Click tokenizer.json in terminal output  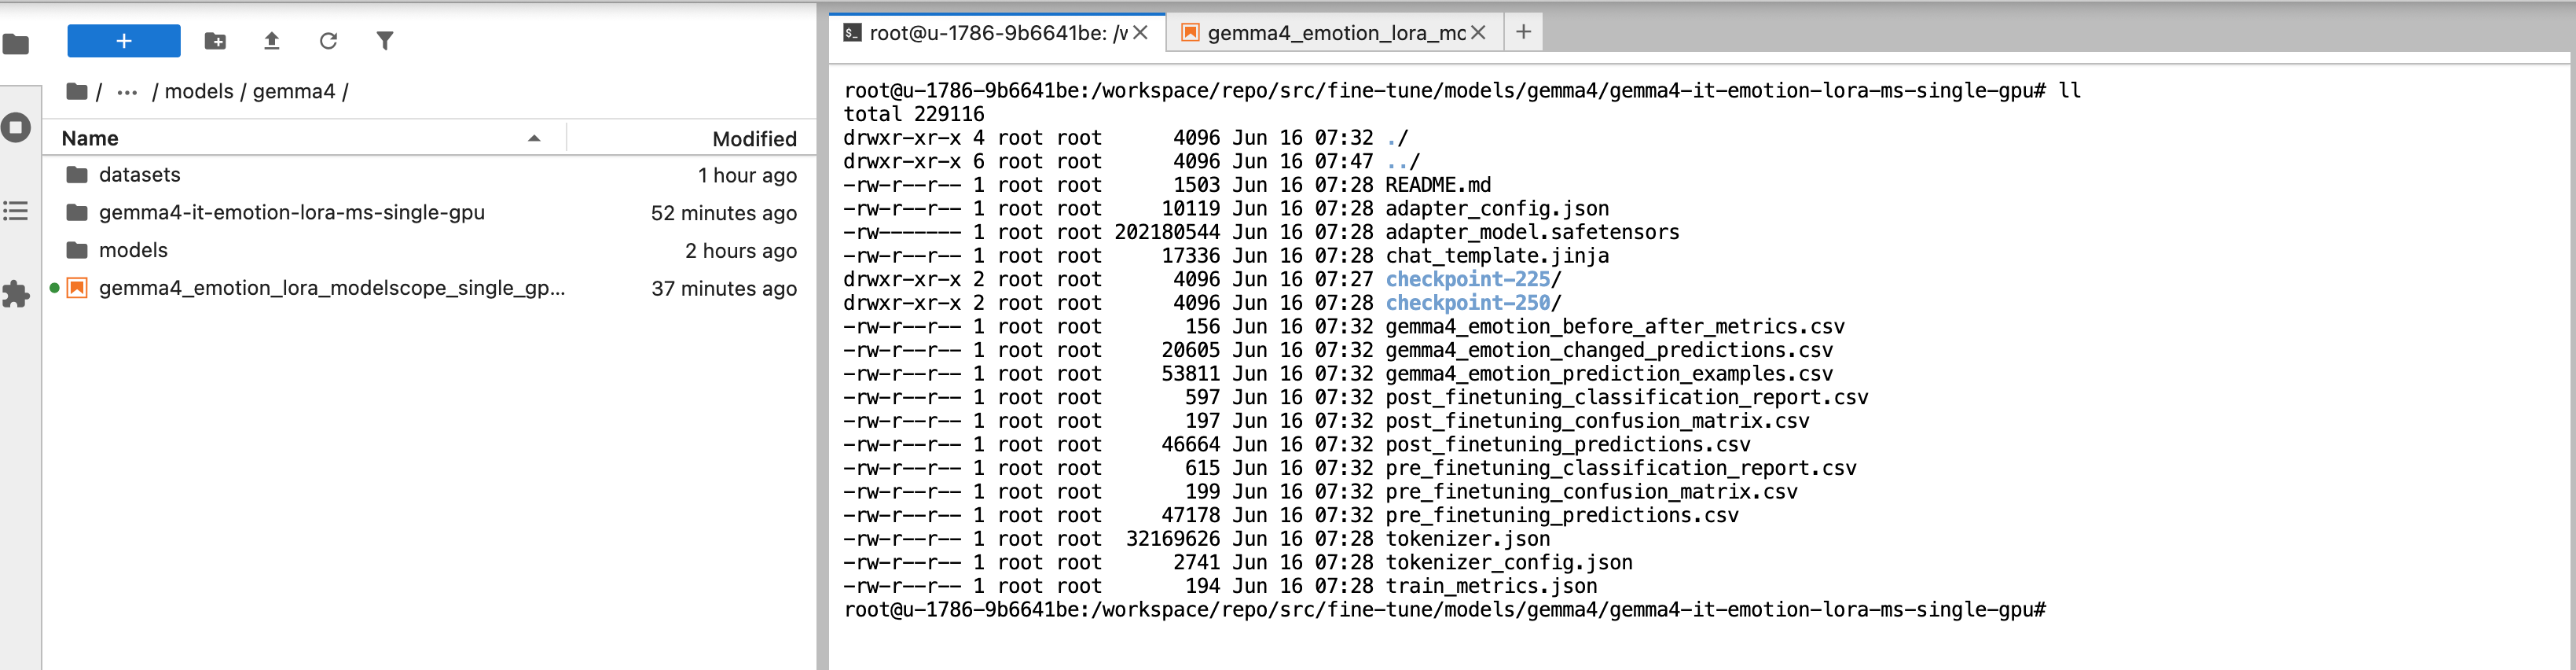1467,540
